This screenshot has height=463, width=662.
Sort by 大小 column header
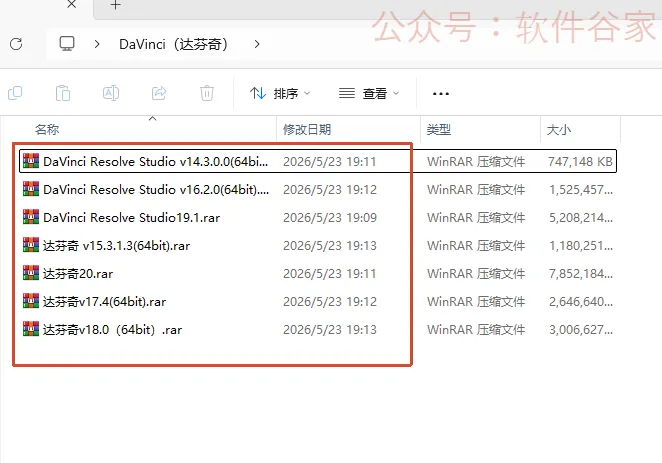coord(559,130)
